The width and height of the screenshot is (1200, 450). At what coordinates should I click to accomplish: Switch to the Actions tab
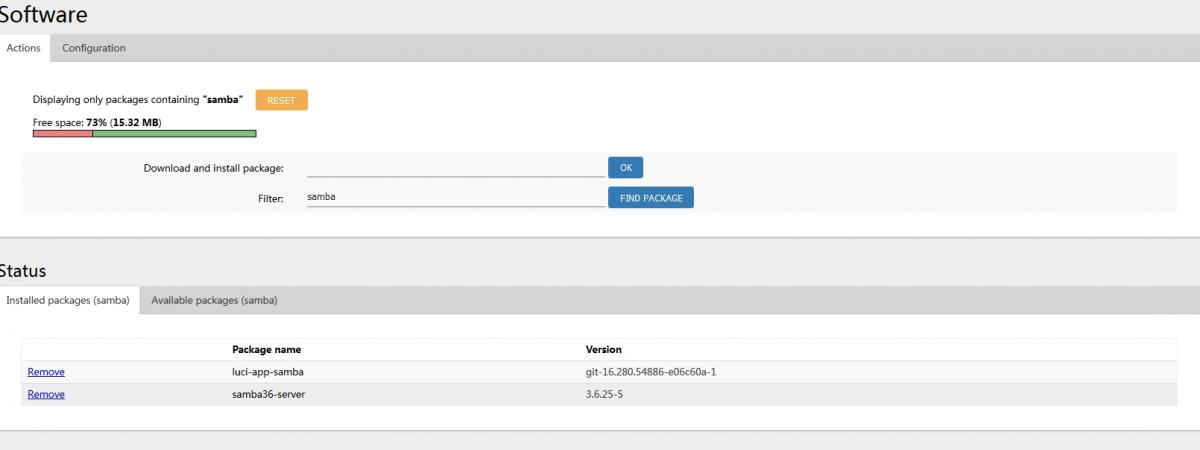(x=24, y=48)
